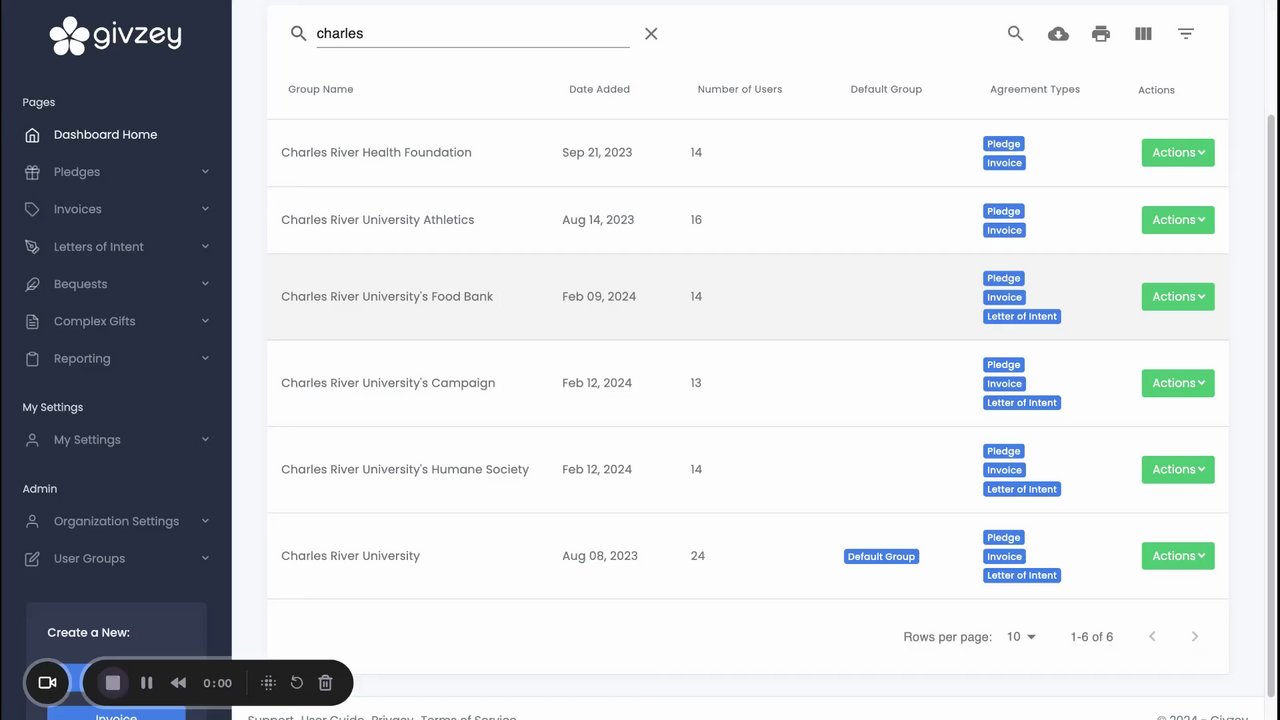Click the download CSV cloud icon
Viewport: 1280px width, 720px height.
[1058, 34]
